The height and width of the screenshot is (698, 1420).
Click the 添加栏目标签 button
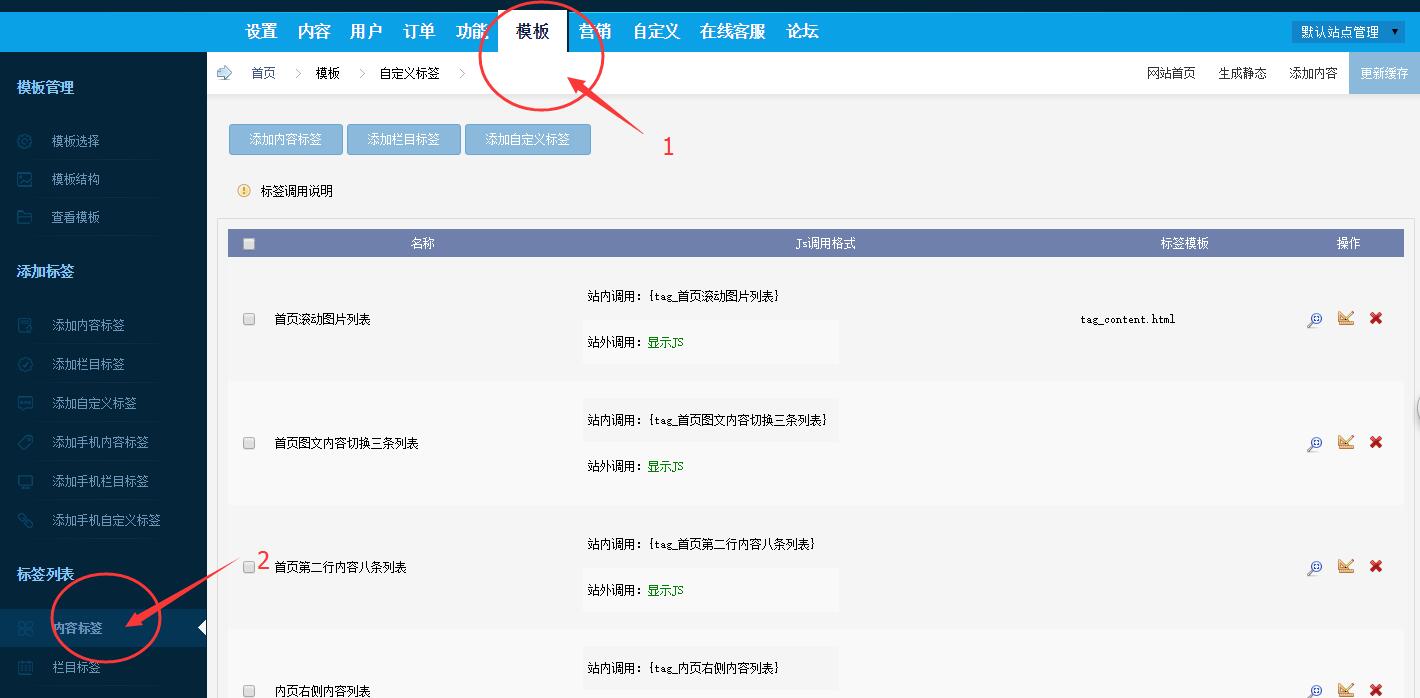[x=403, y=139]
